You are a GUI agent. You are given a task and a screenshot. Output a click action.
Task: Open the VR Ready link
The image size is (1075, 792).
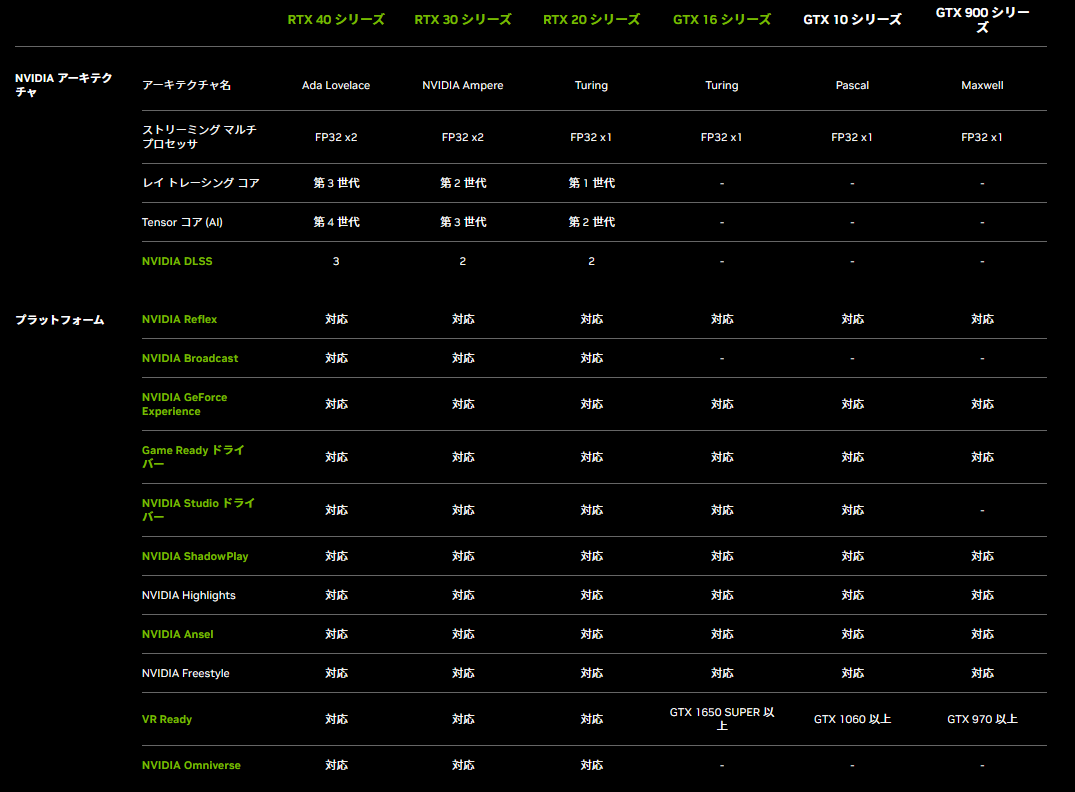[167, 720]
